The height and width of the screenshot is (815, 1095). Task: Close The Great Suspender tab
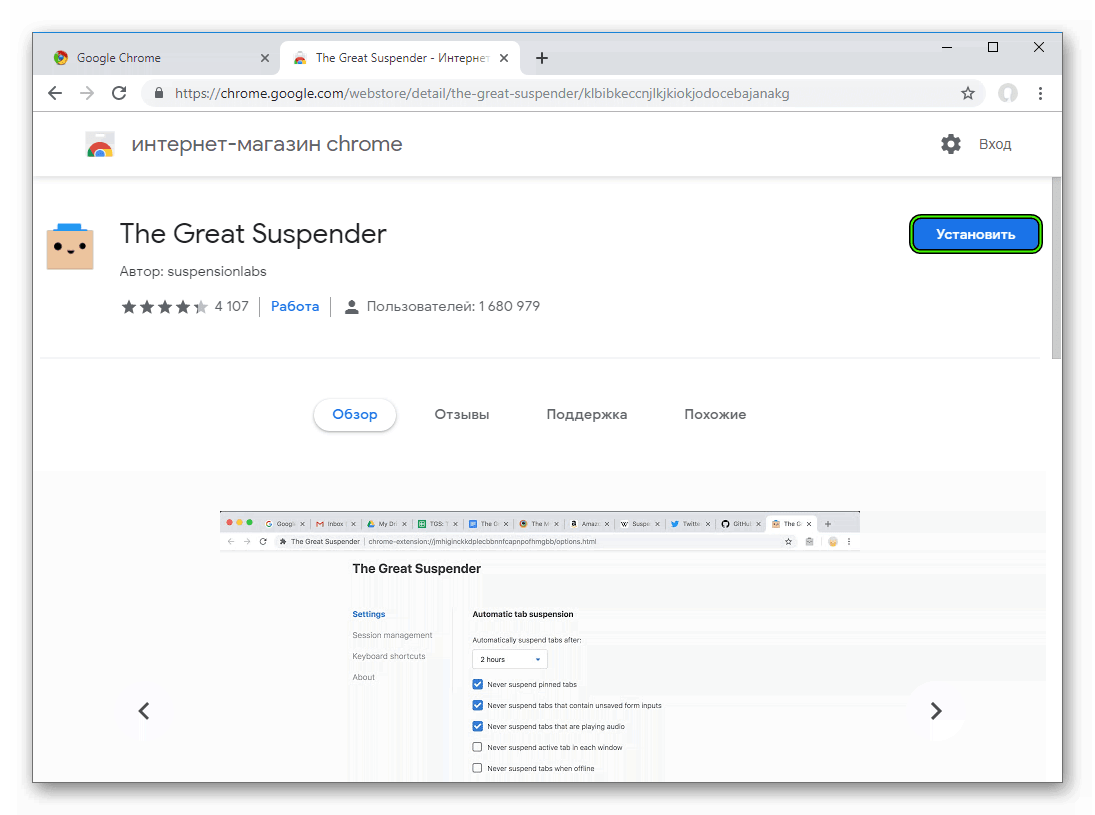[x=504, y=58]
